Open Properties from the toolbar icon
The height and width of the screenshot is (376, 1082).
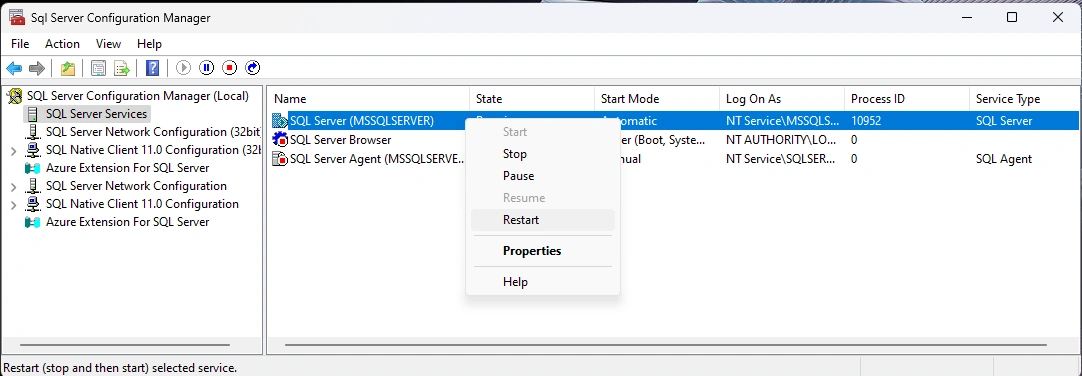point(99,68)
